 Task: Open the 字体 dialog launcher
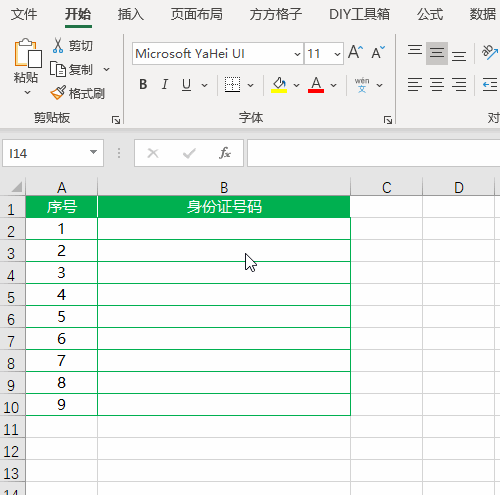388,120
